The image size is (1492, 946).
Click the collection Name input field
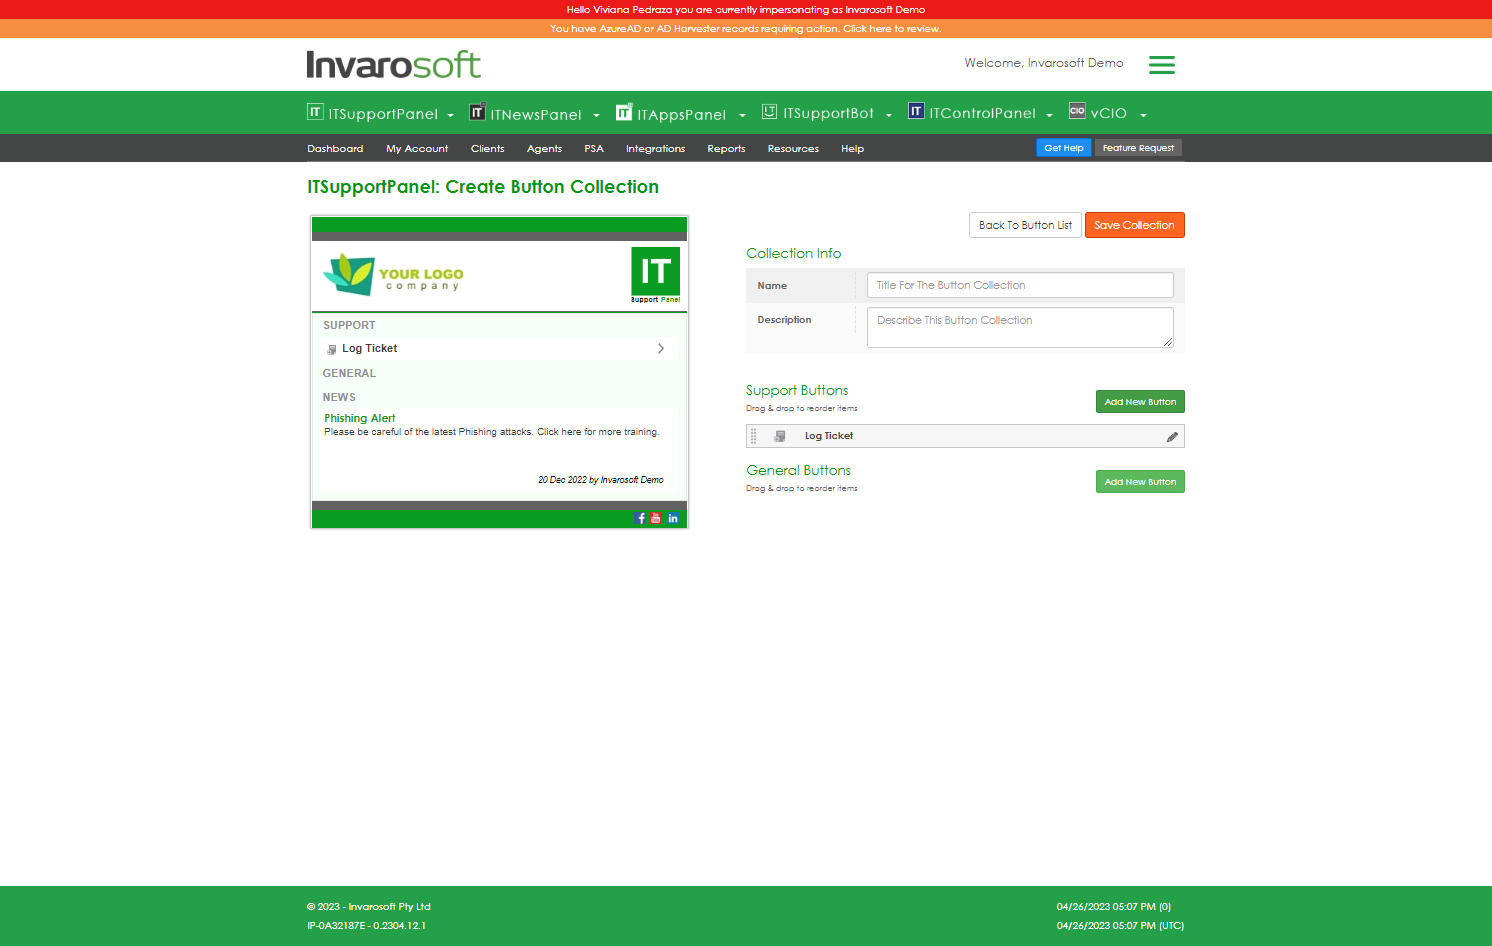point(1020,285)
